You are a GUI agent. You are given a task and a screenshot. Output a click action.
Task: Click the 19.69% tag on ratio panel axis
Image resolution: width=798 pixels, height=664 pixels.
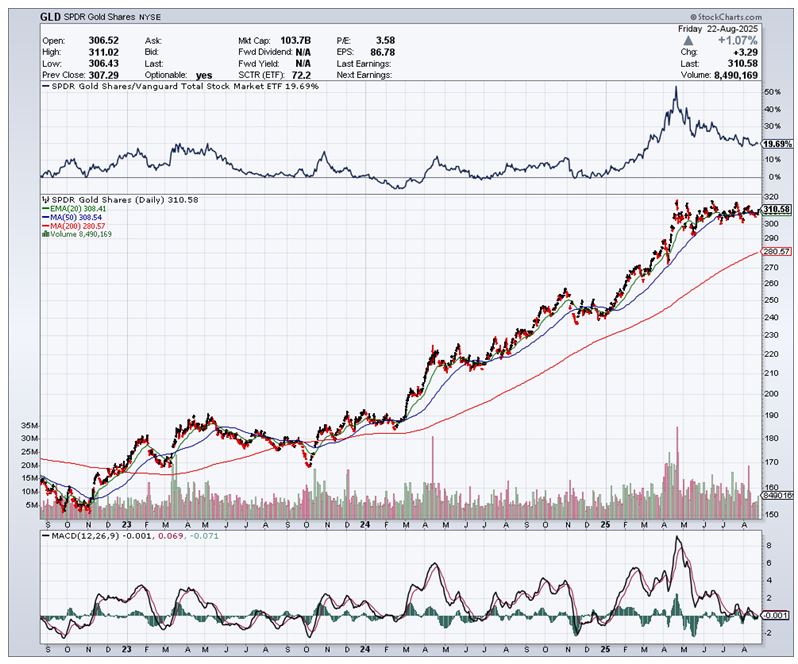click(x=777, y=145)
